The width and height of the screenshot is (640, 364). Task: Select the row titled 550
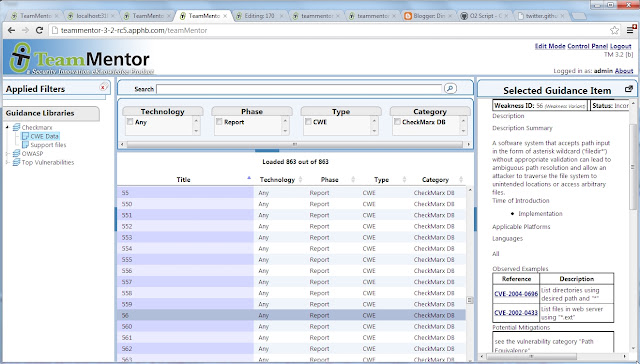(x=291, y=204)
